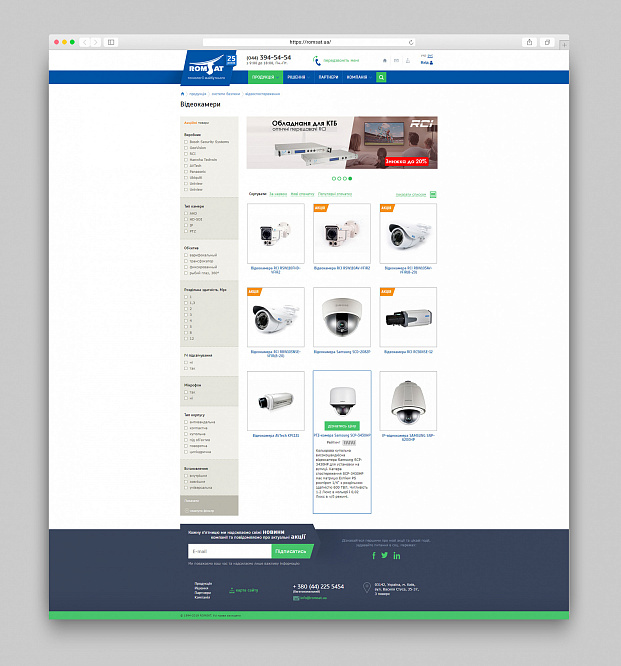
Task: Expand the Рішення menu dropdown
Action: tap(298, 77)
